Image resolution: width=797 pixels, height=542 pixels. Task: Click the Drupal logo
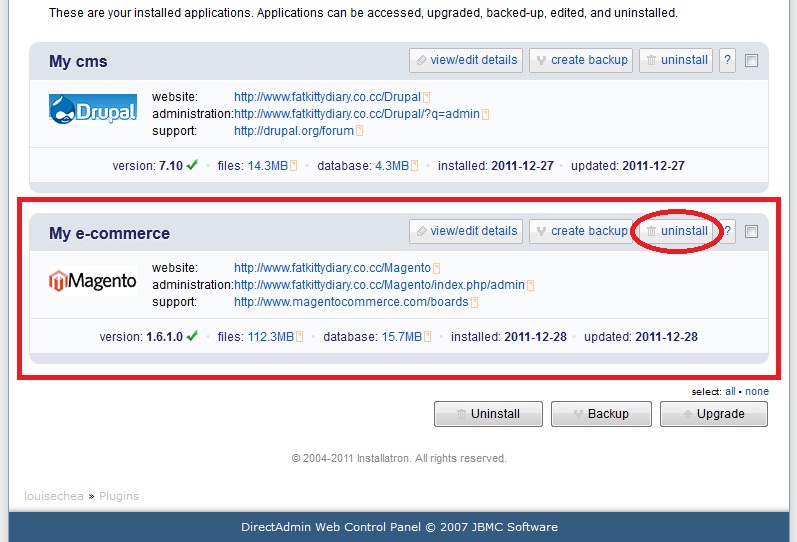pos(93,109)
